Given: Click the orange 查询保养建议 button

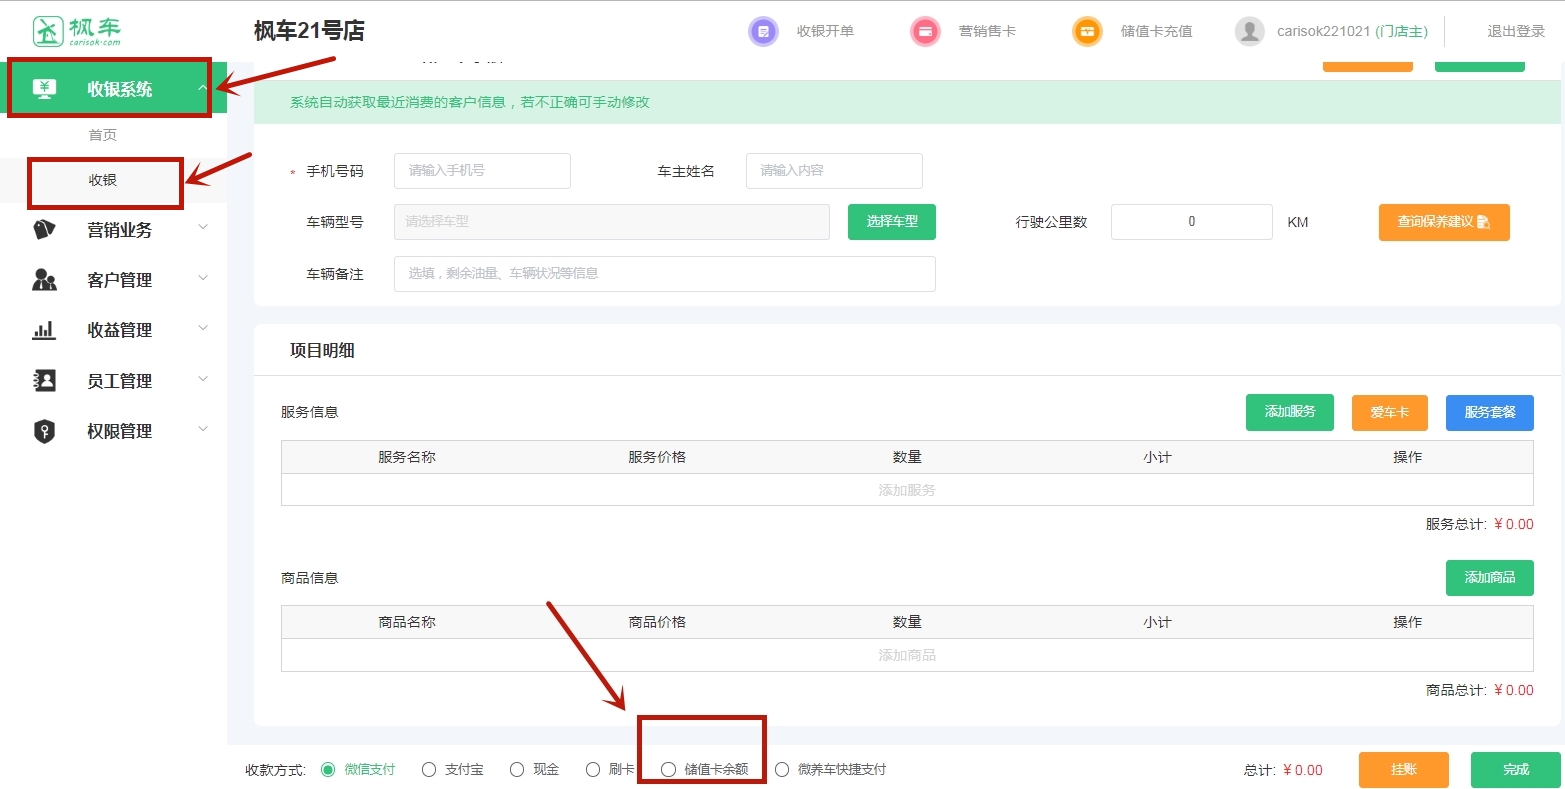Looking at the screenshot, I should tap(1443, 222).
